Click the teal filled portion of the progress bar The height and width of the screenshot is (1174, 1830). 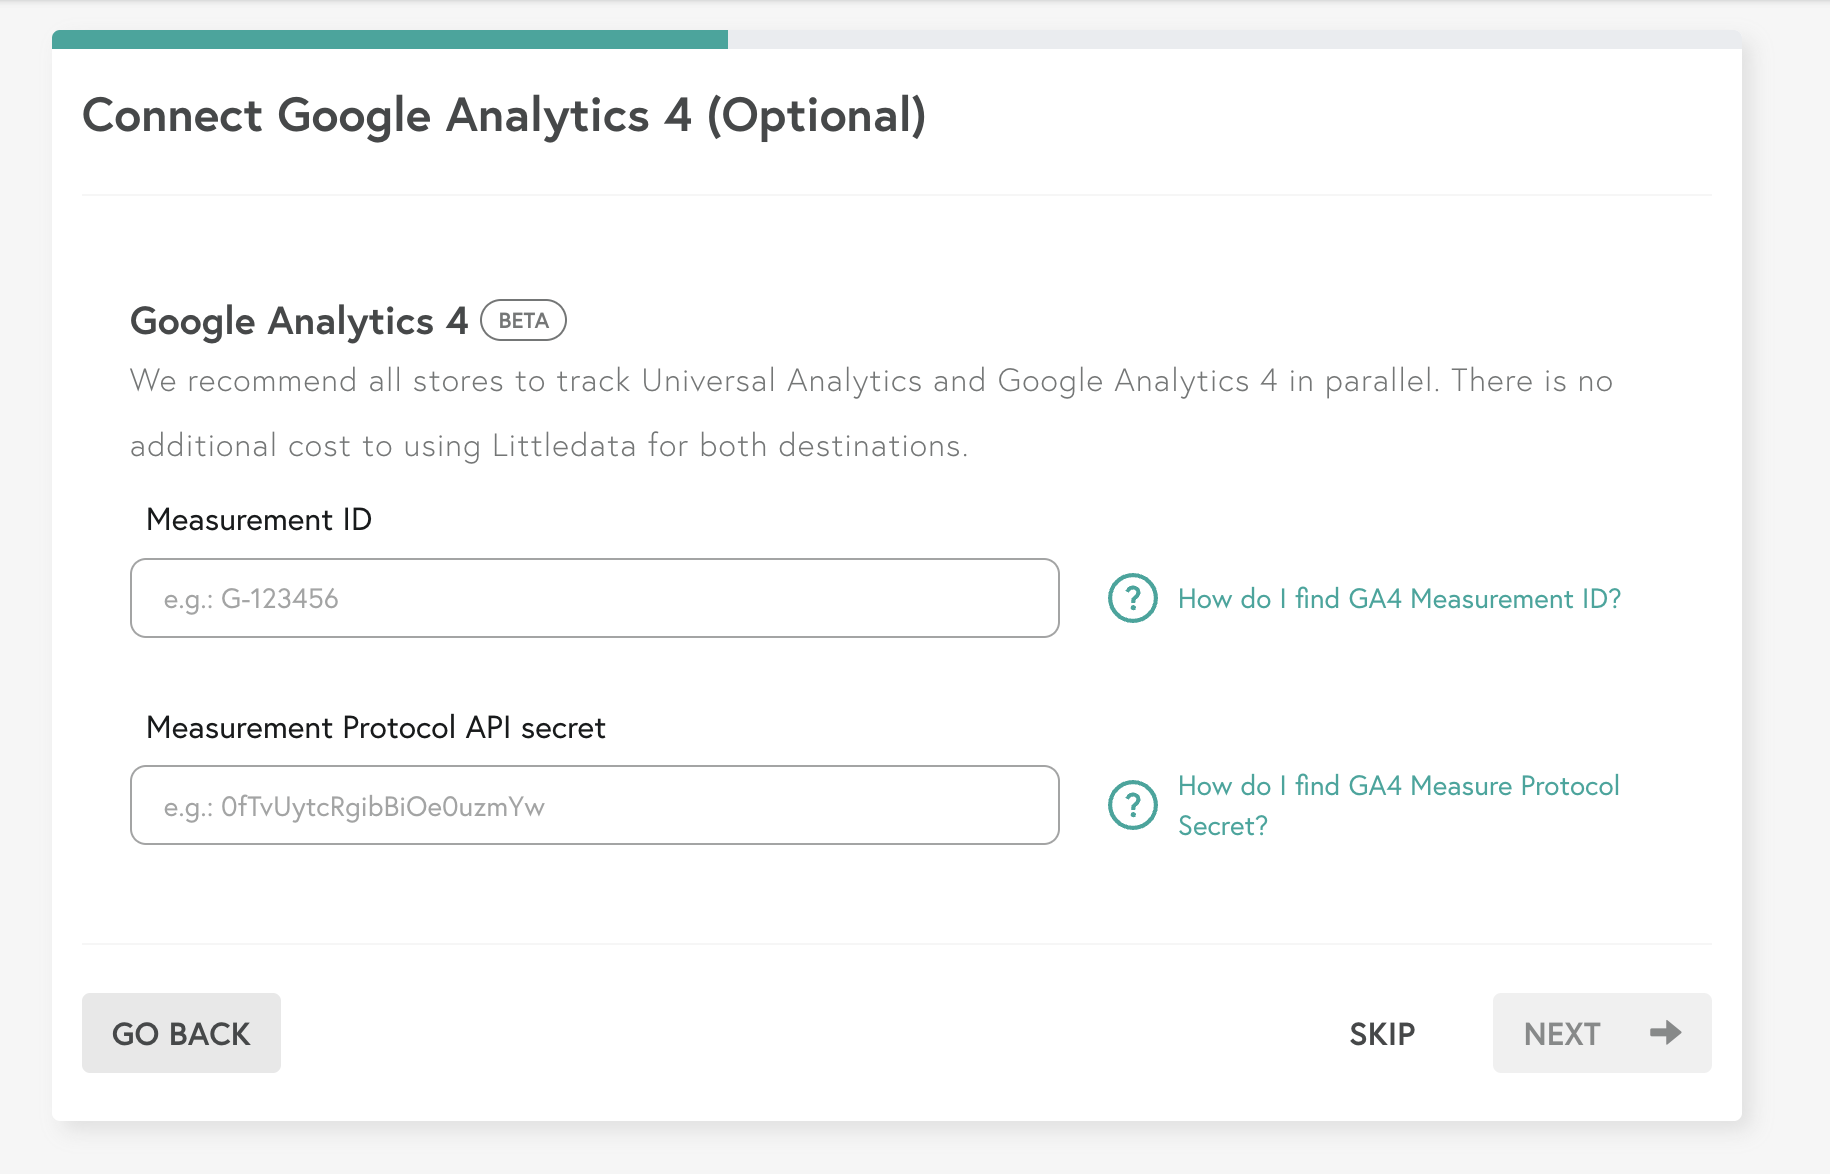coord(390,39)
